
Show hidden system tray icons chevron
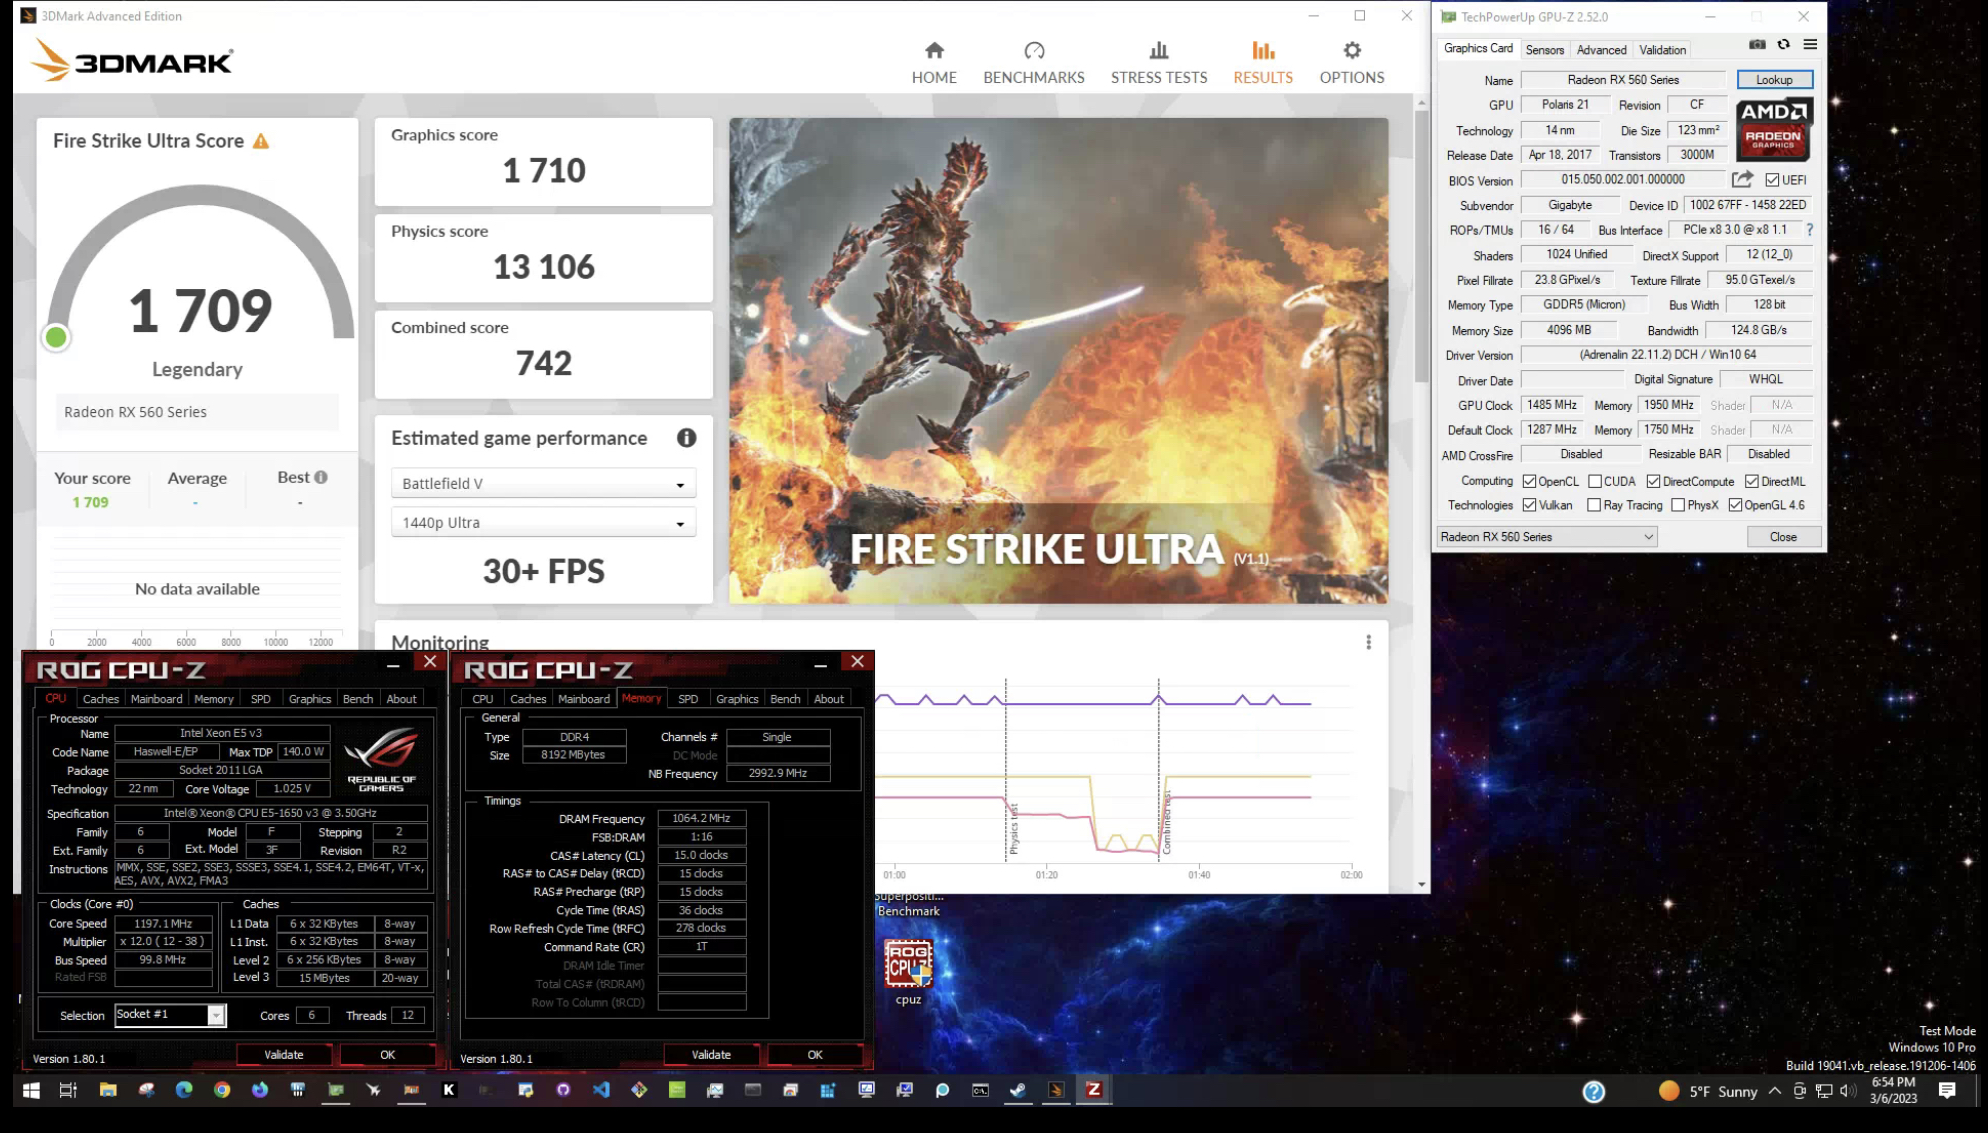point(1774,1091)
